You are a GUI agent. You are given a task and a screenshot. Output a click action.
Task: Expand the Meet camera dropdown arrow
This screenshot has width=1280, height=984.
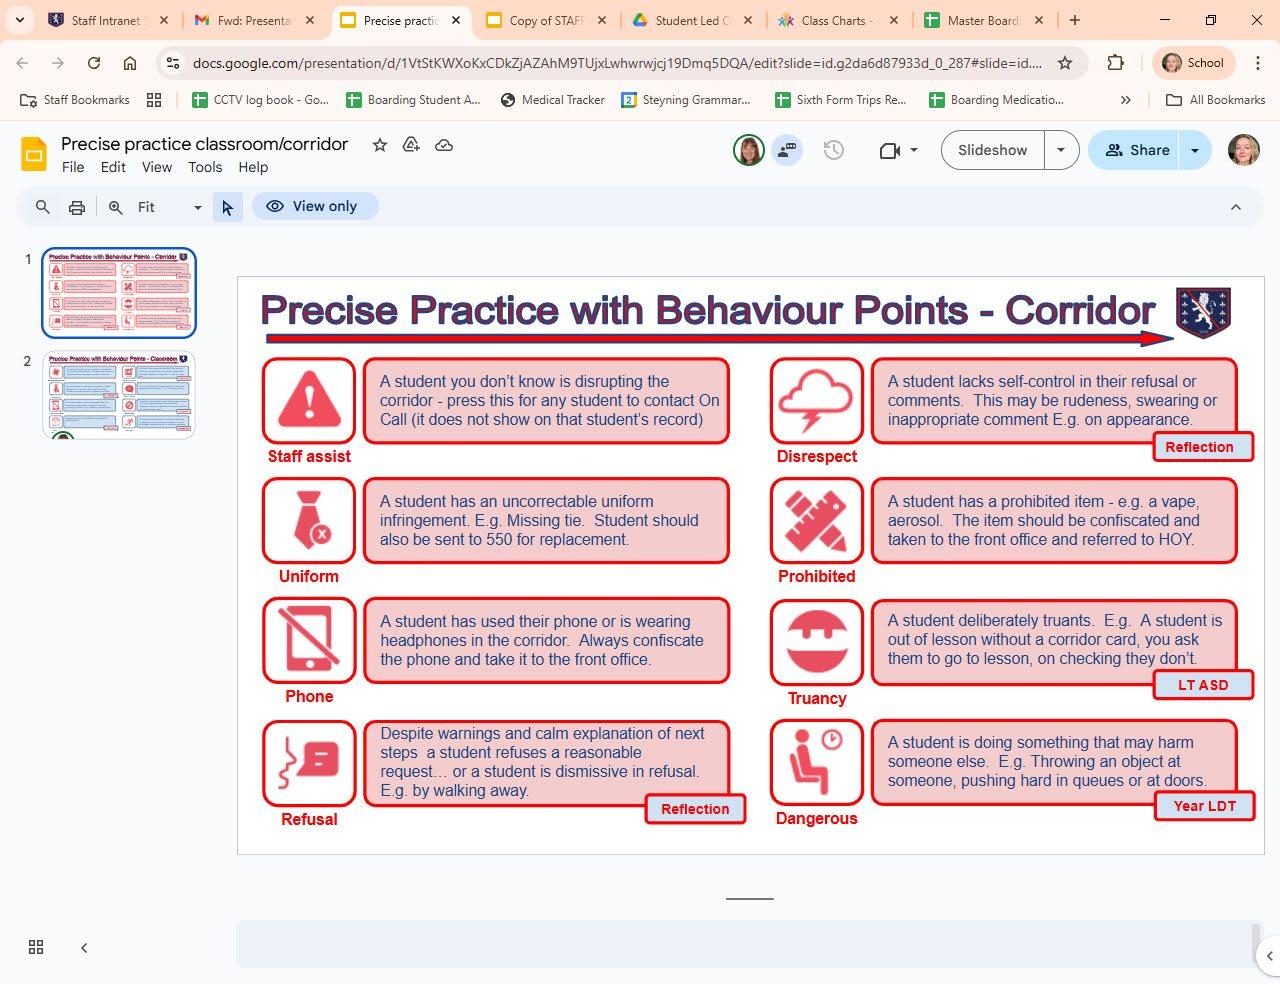tap(914, 150)
